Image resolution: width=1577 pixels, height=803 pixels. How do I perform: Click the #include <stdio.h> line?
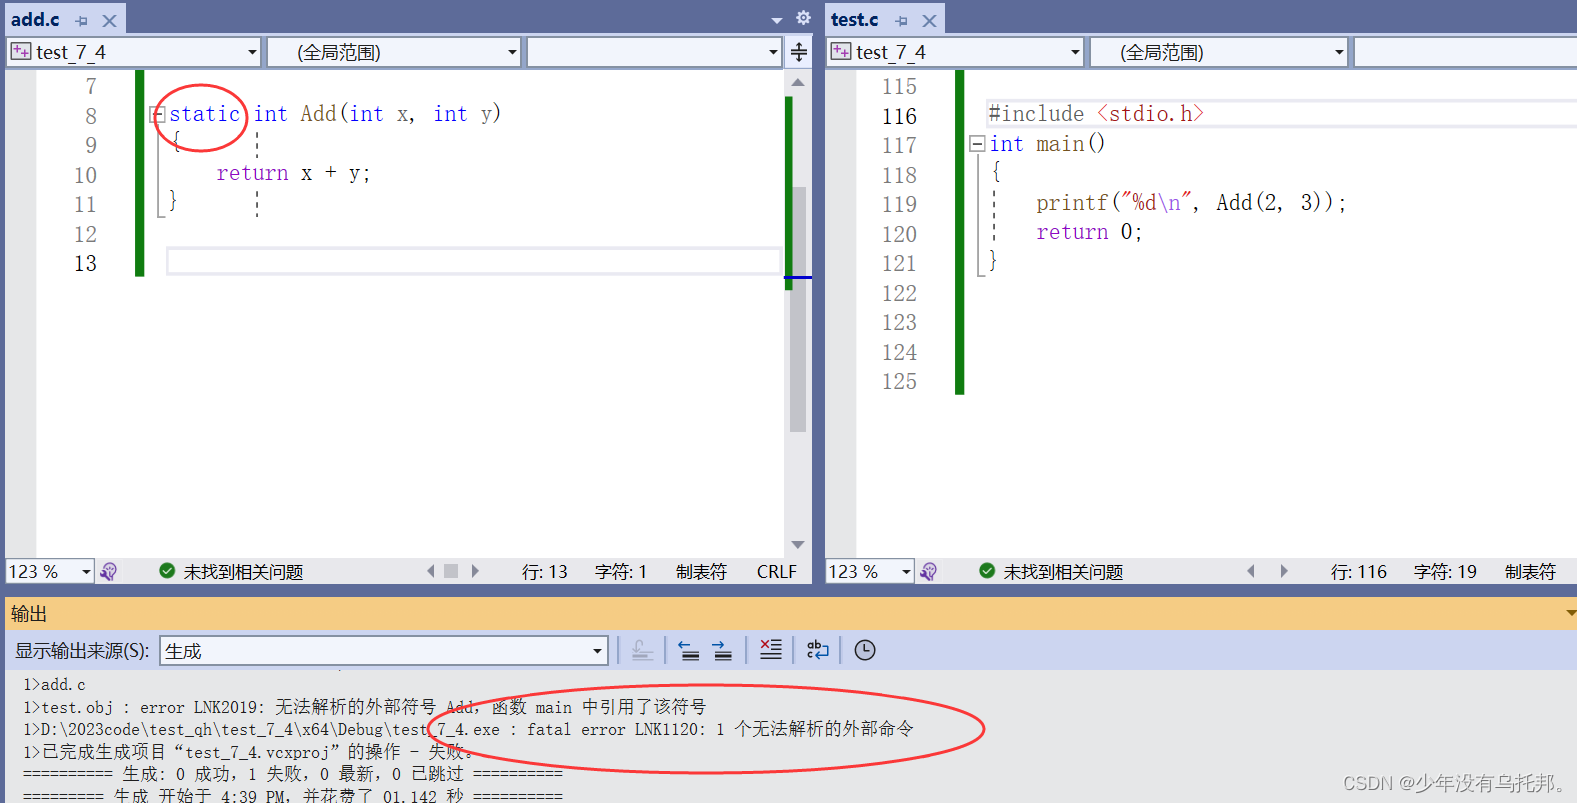tap(1096, 114)
